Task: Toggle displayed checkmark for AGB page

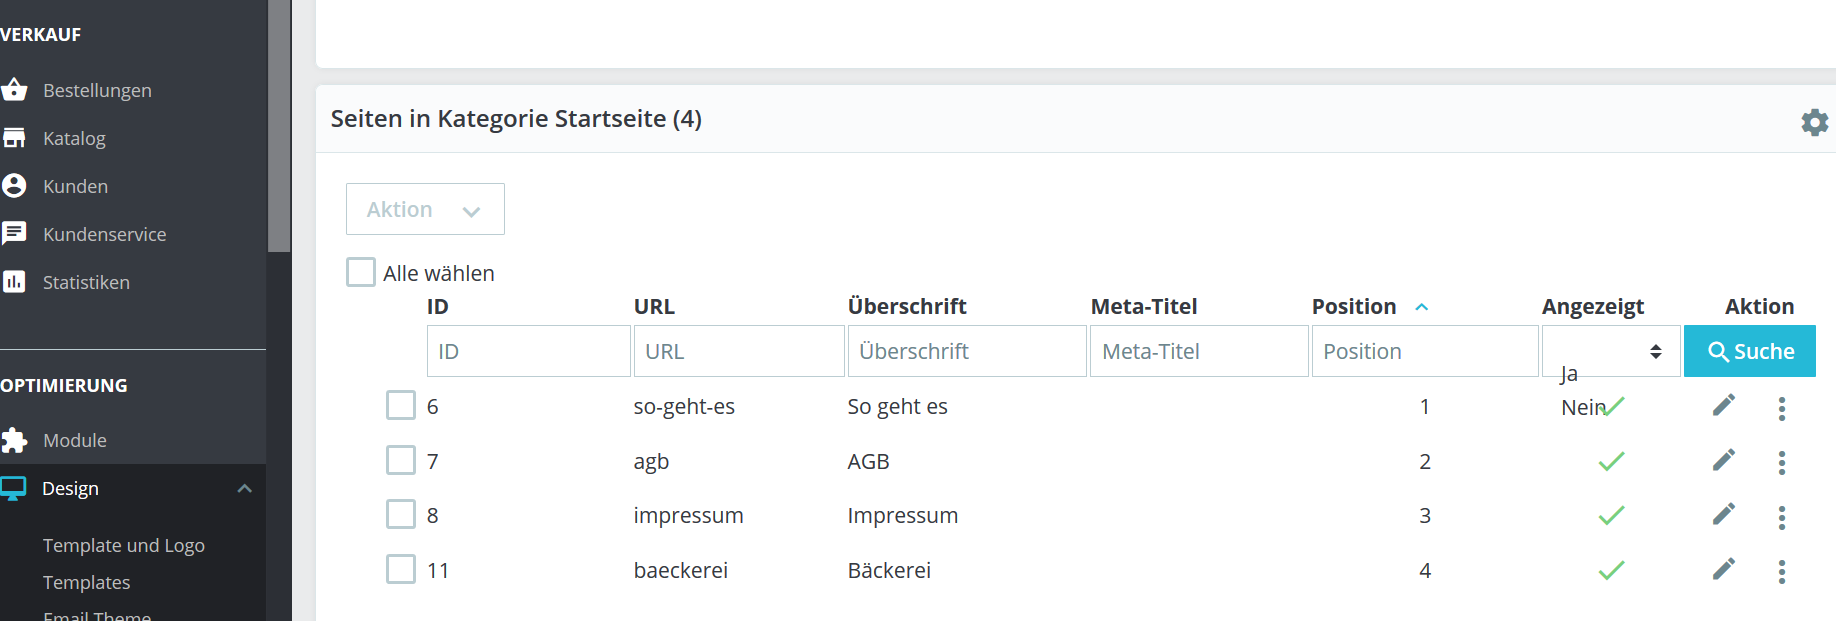Action: 1611,462
